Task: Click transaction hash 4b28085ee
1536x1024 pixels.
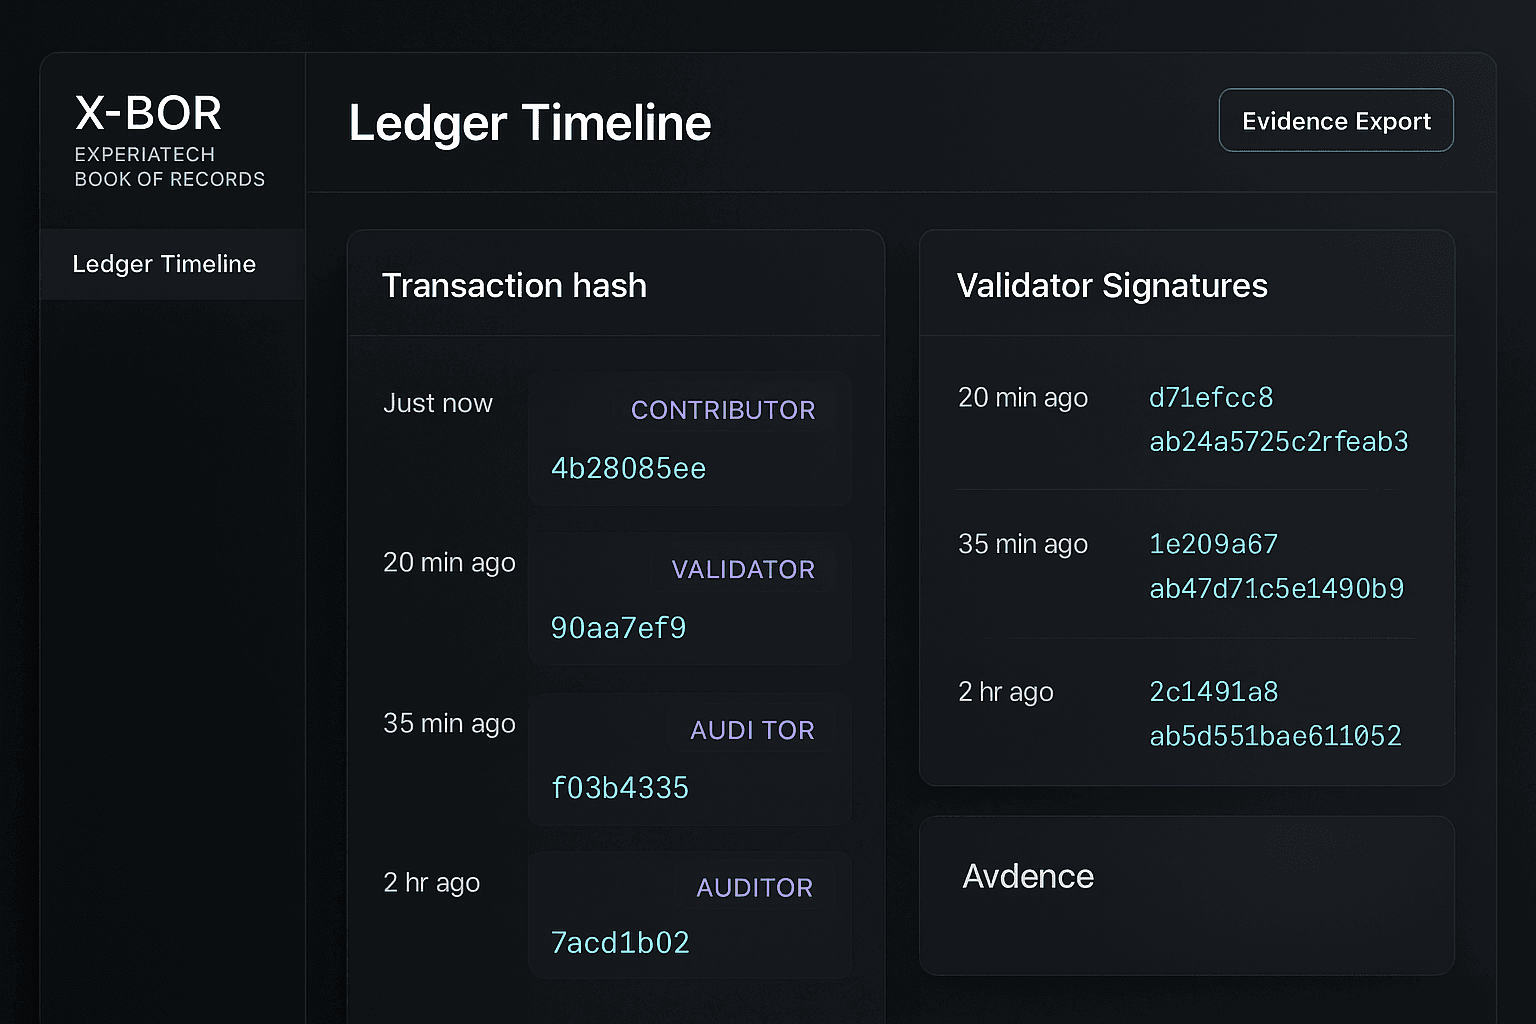Action: pos(628,468)
